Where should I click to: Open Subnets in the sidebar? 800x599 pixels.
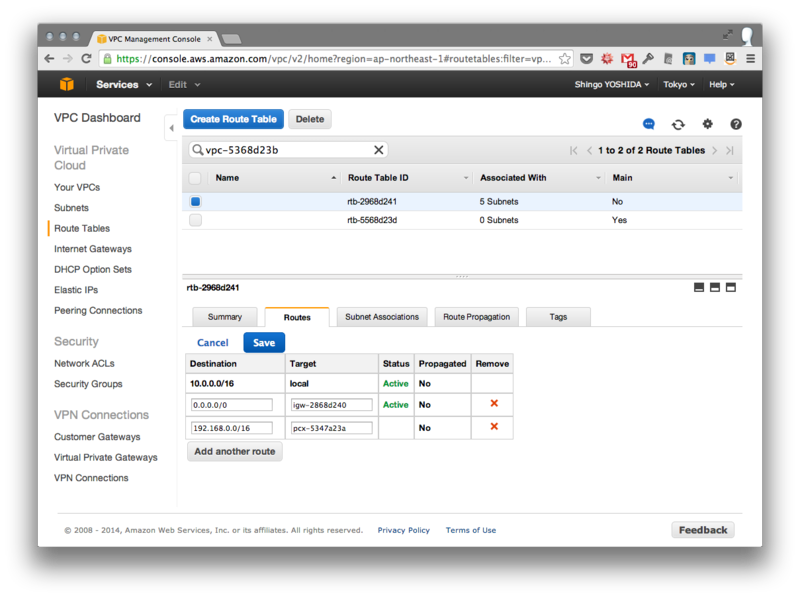(x=71, y=208)
